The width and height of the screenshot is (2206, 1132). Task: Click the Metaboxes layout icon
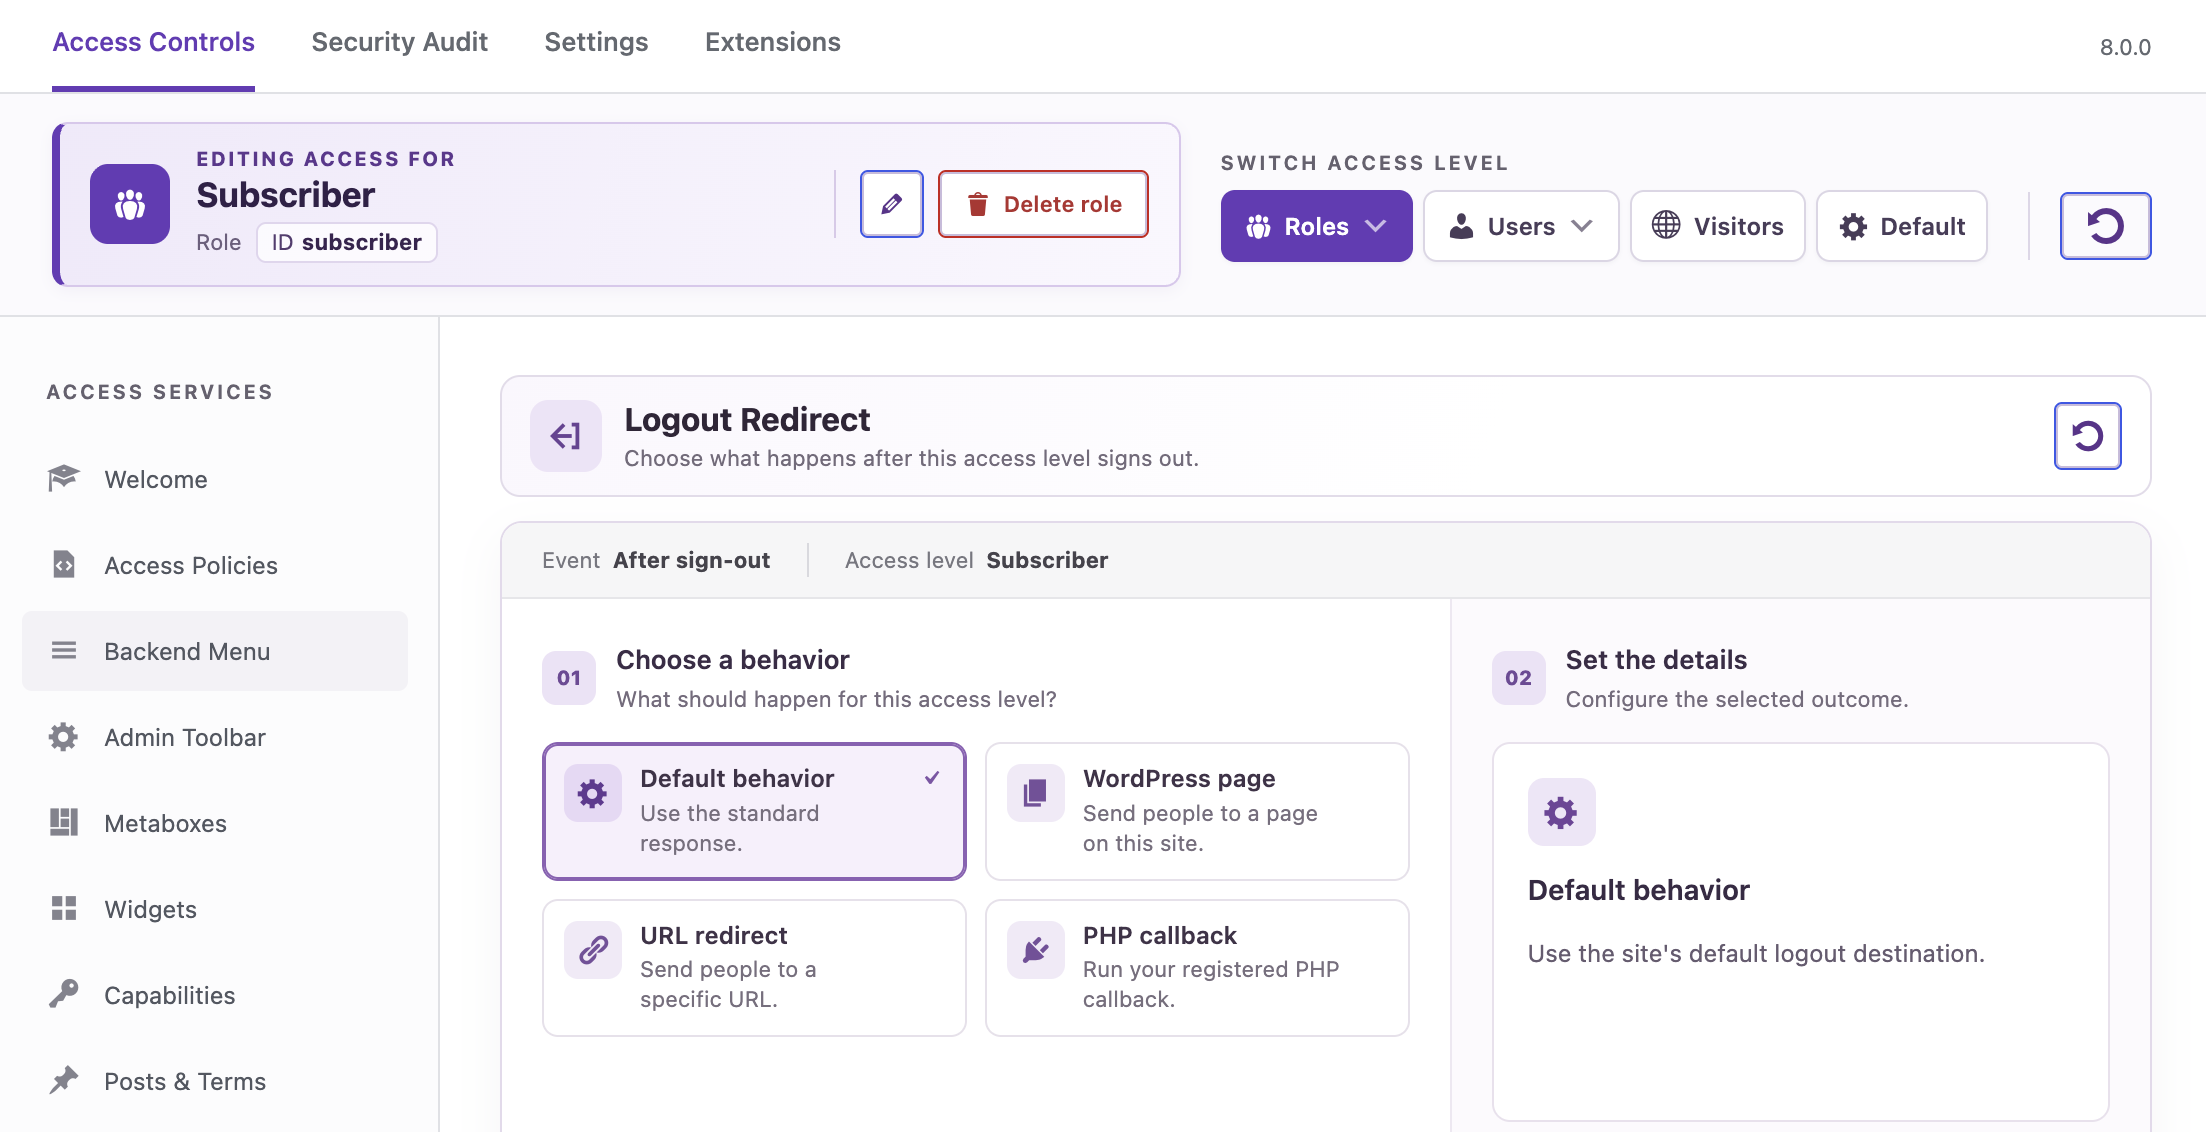pyautogui.click(x=64, y=823)
